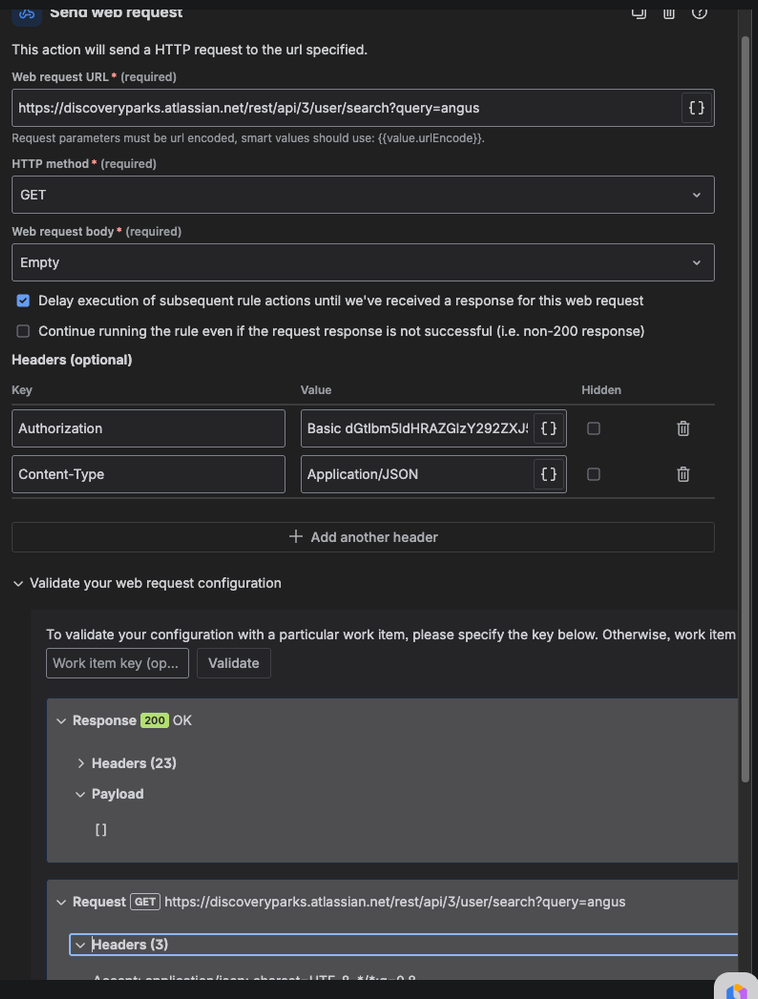Click the Content-Type key field
Image resolution: width=758 pixels, height=999 pixels.
click(x=148, y=474)
